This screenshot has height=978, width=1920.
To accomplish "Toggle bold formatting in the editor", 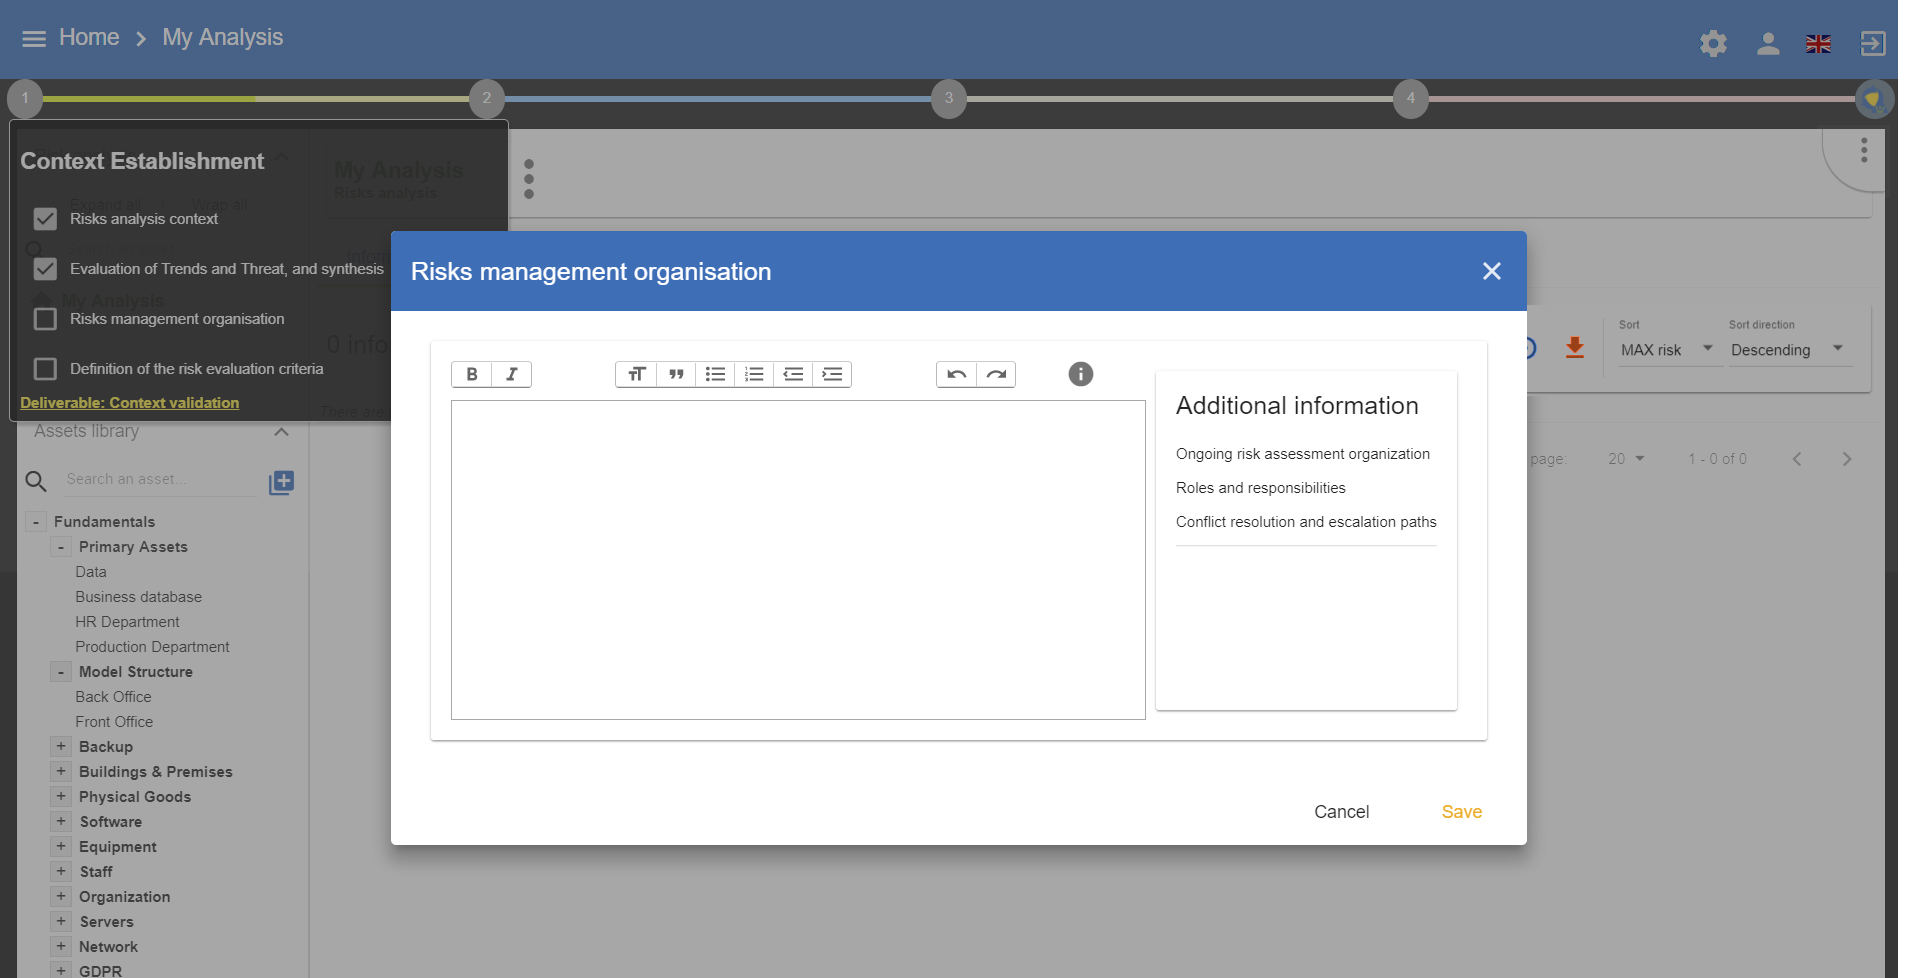I will pyautogui.click(x=472, y=374).
